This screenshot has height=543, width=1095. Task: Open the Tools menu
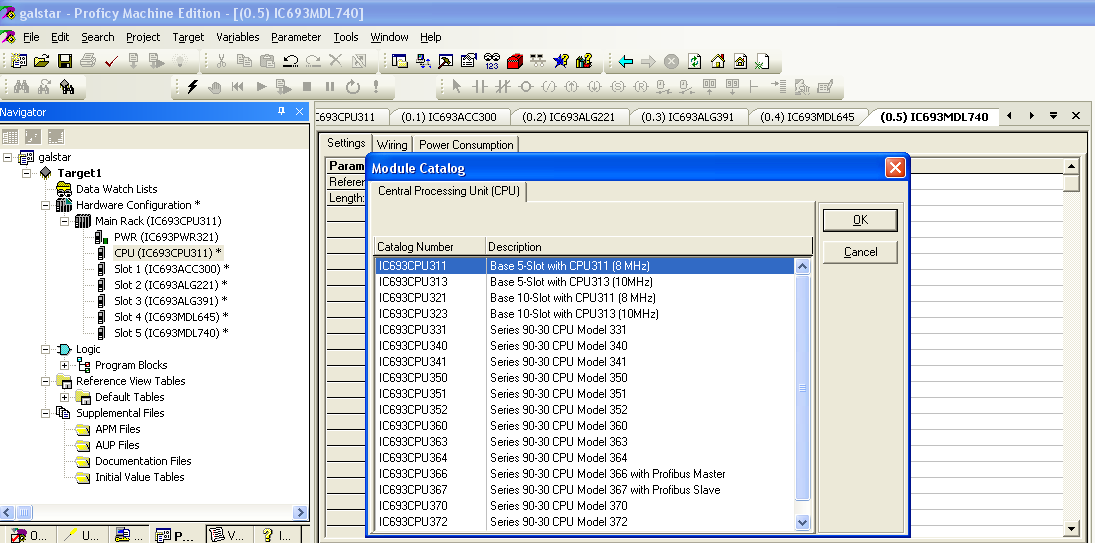coord(346,37)
